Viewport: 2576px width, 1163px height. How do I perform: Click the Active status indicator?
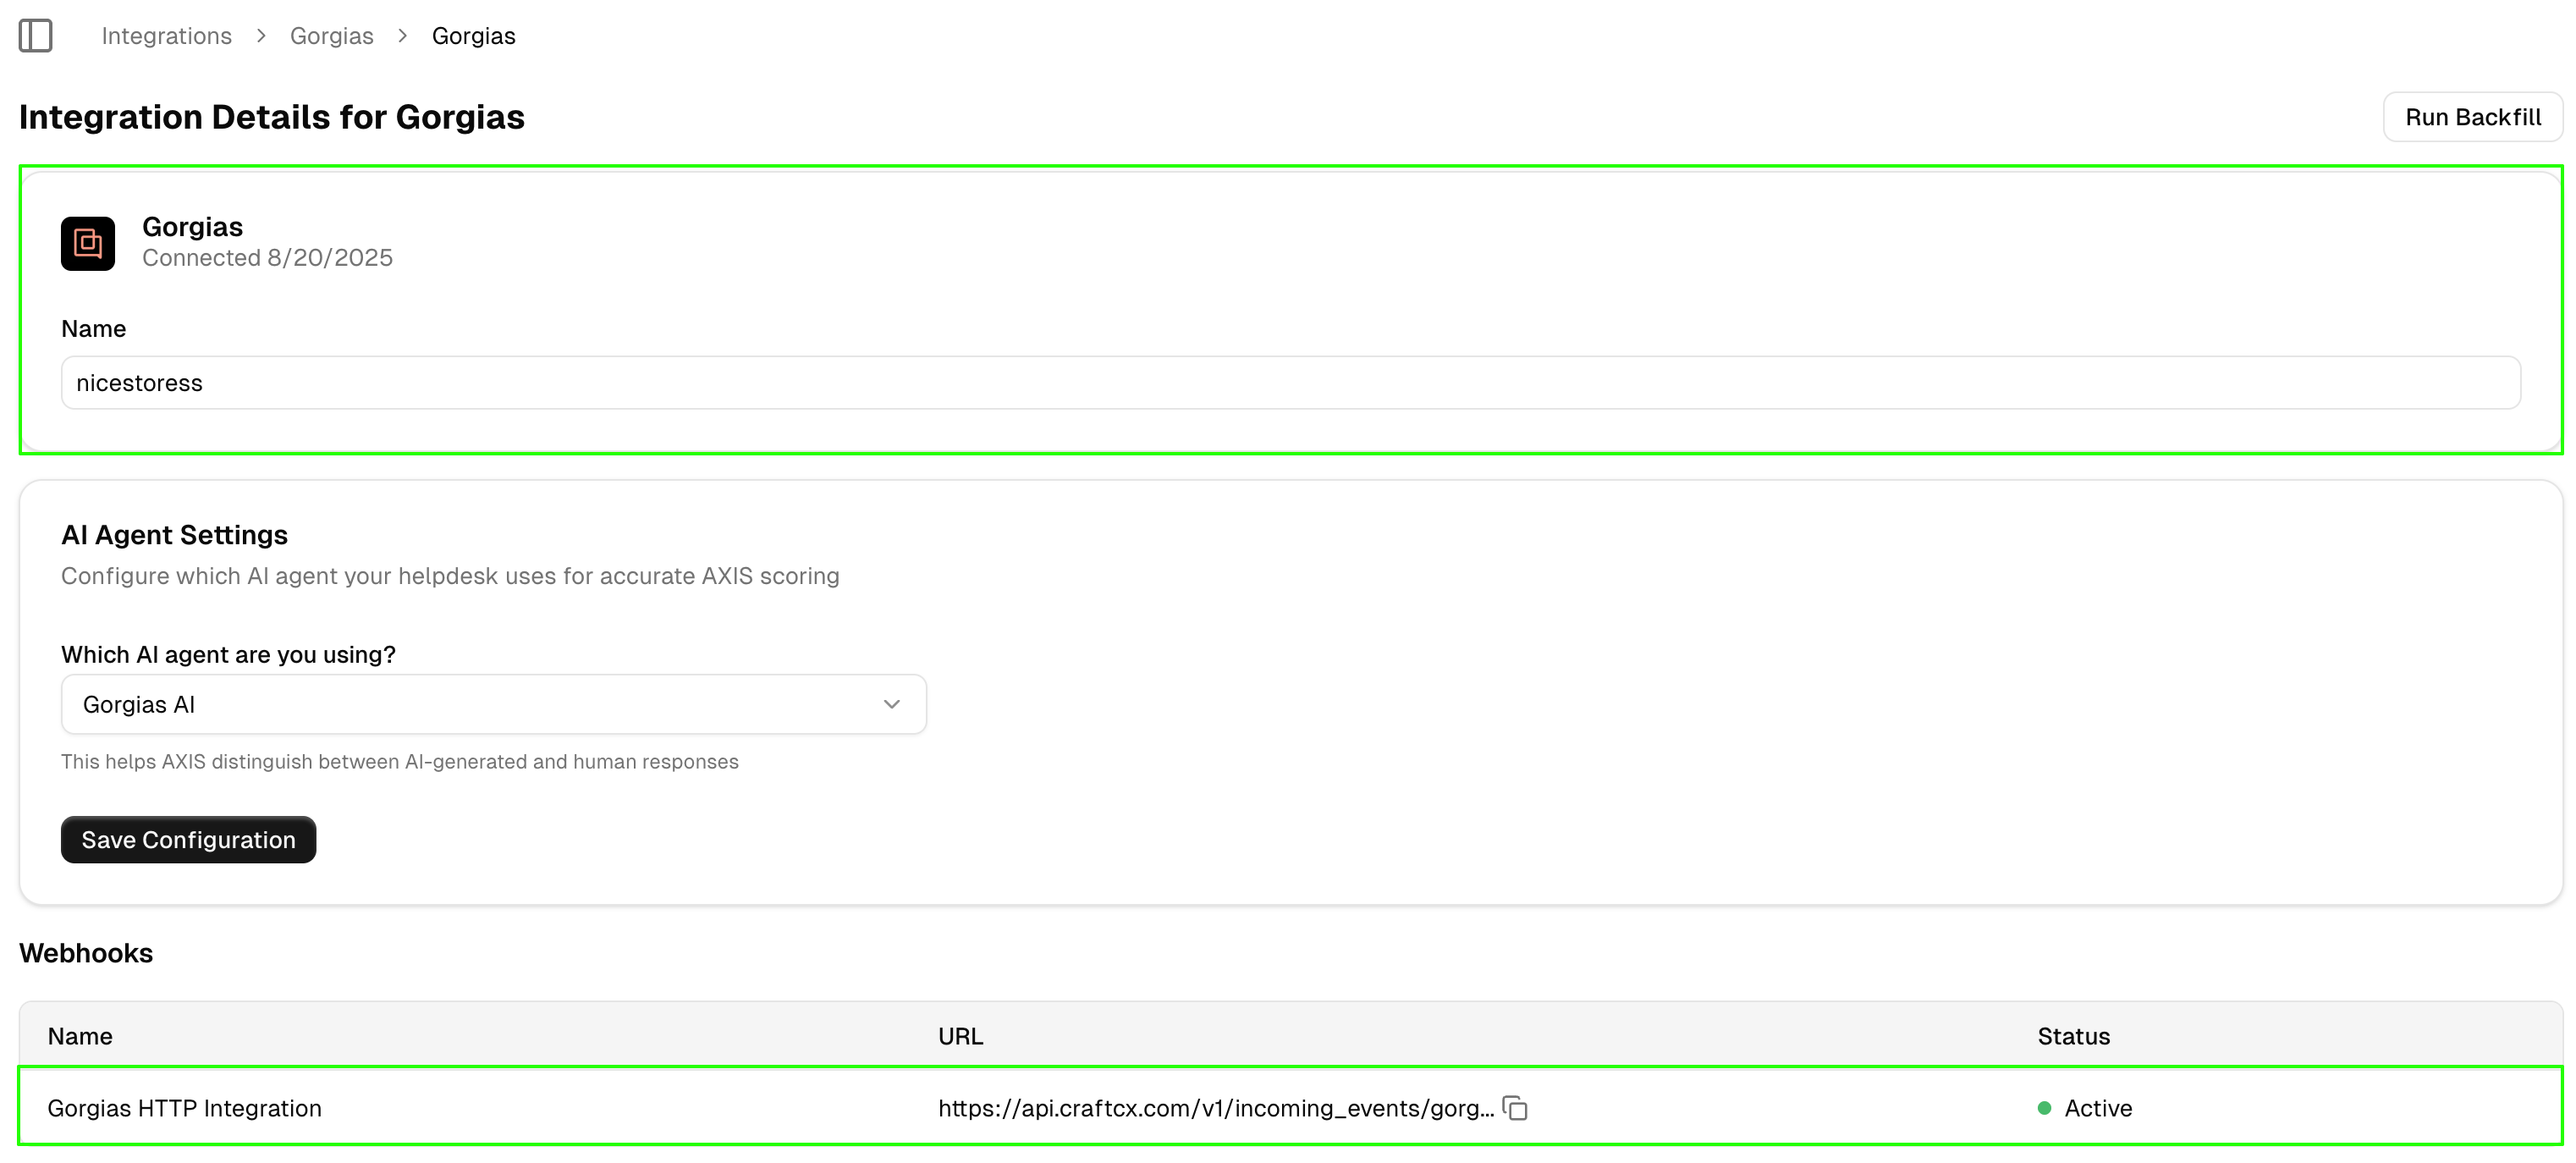coord(2085,1108)
